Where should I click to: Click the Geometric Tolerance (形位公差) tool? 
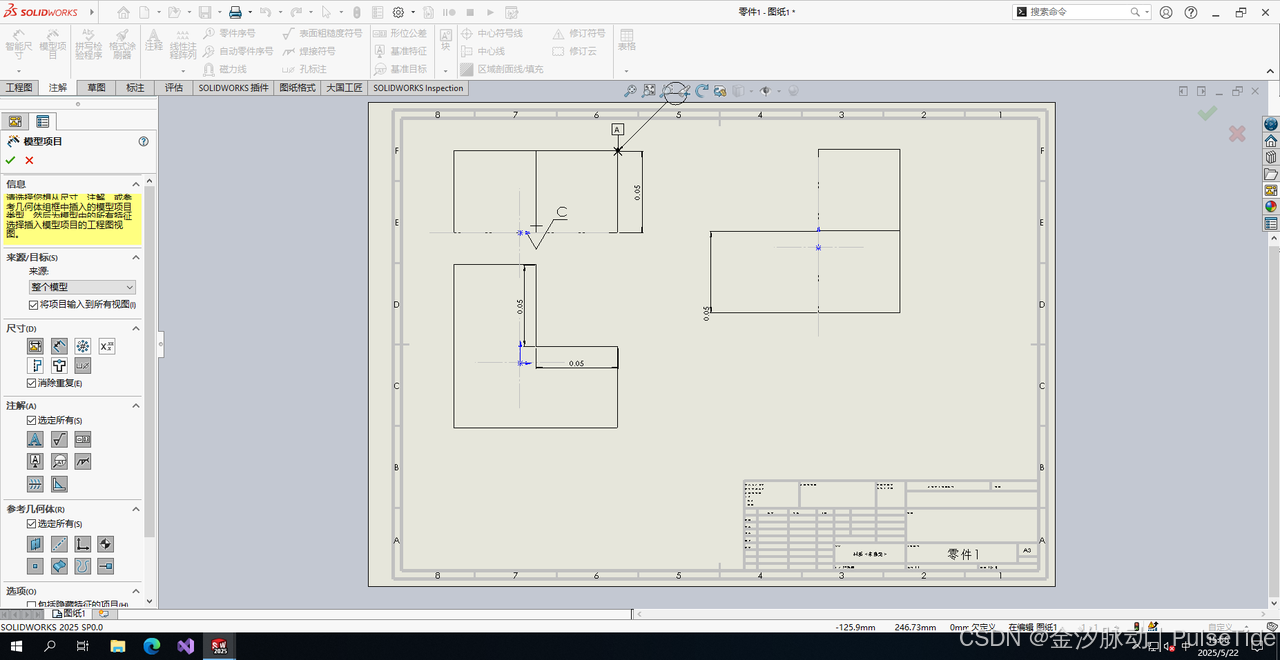coord(400,33)
